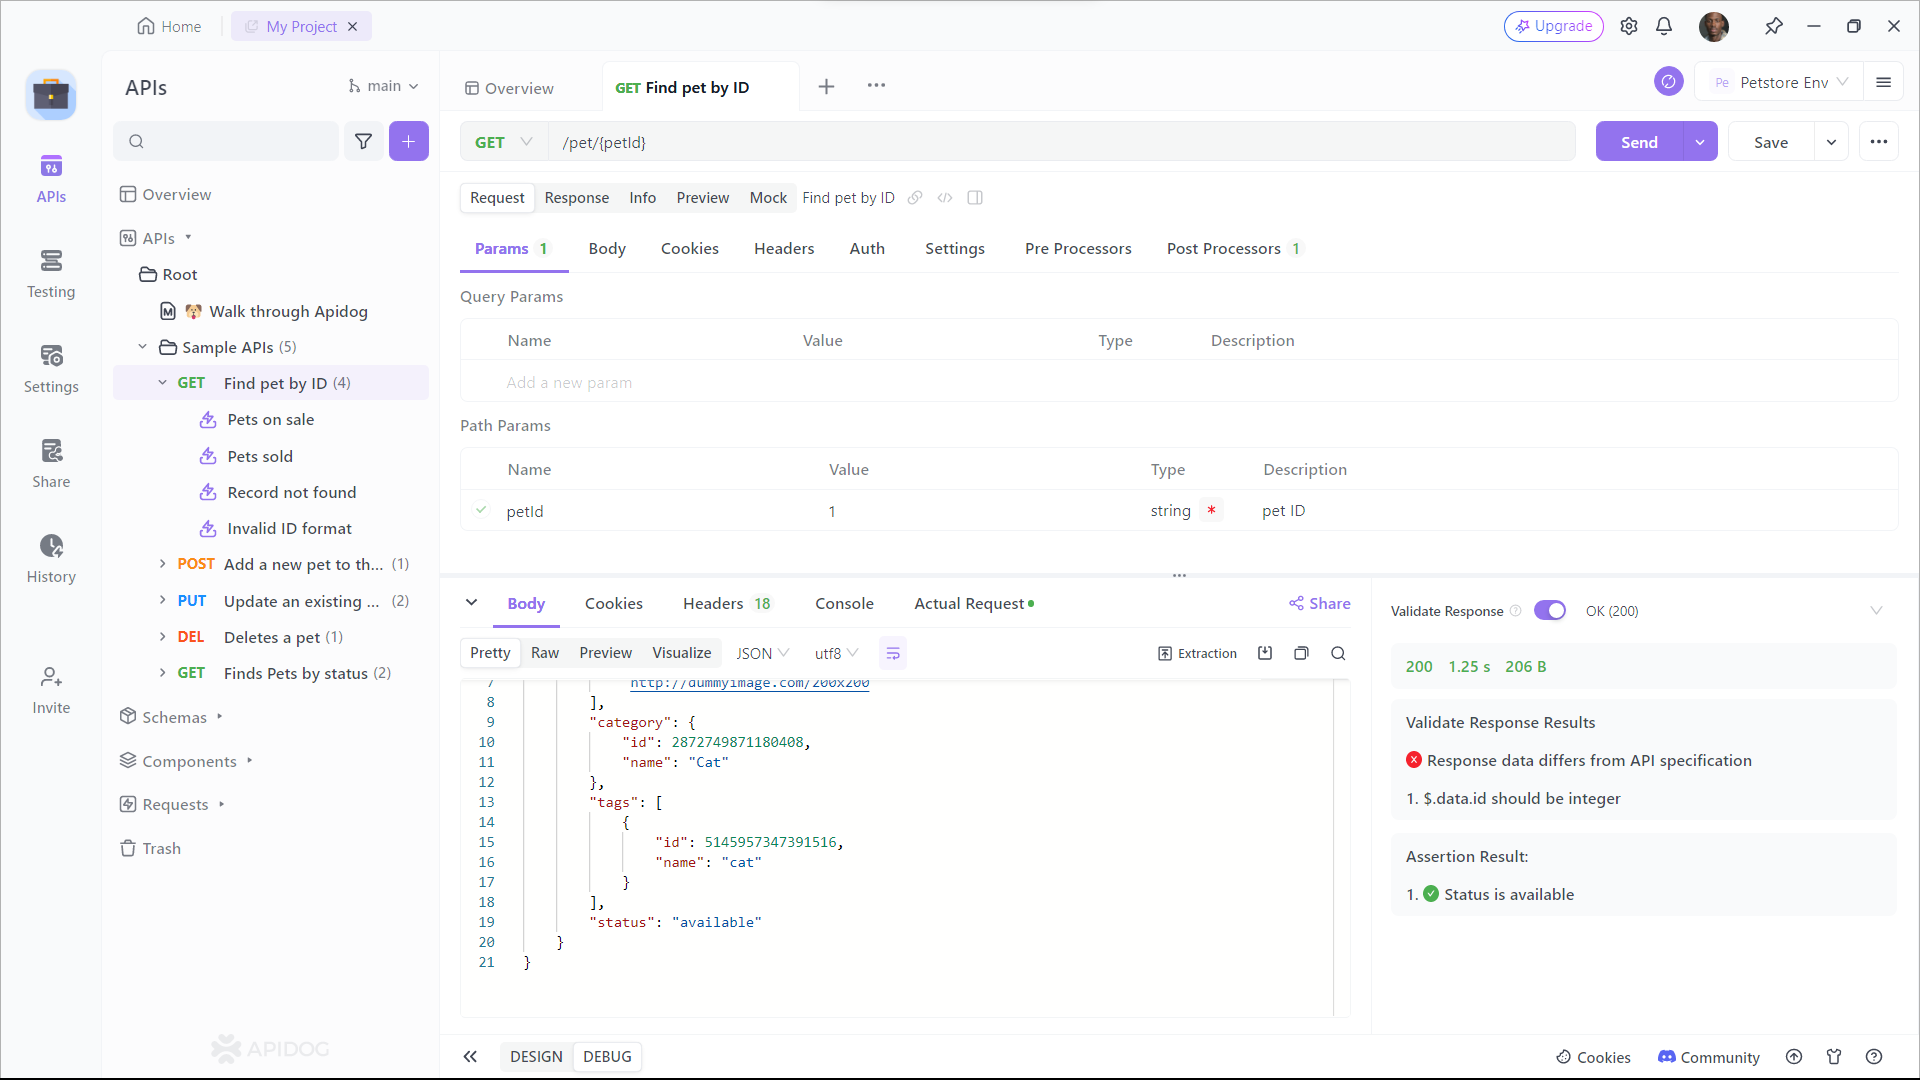1920x1080 pixels.
Task: Click the save options dropdown arrow
Action: (1832, 142)
